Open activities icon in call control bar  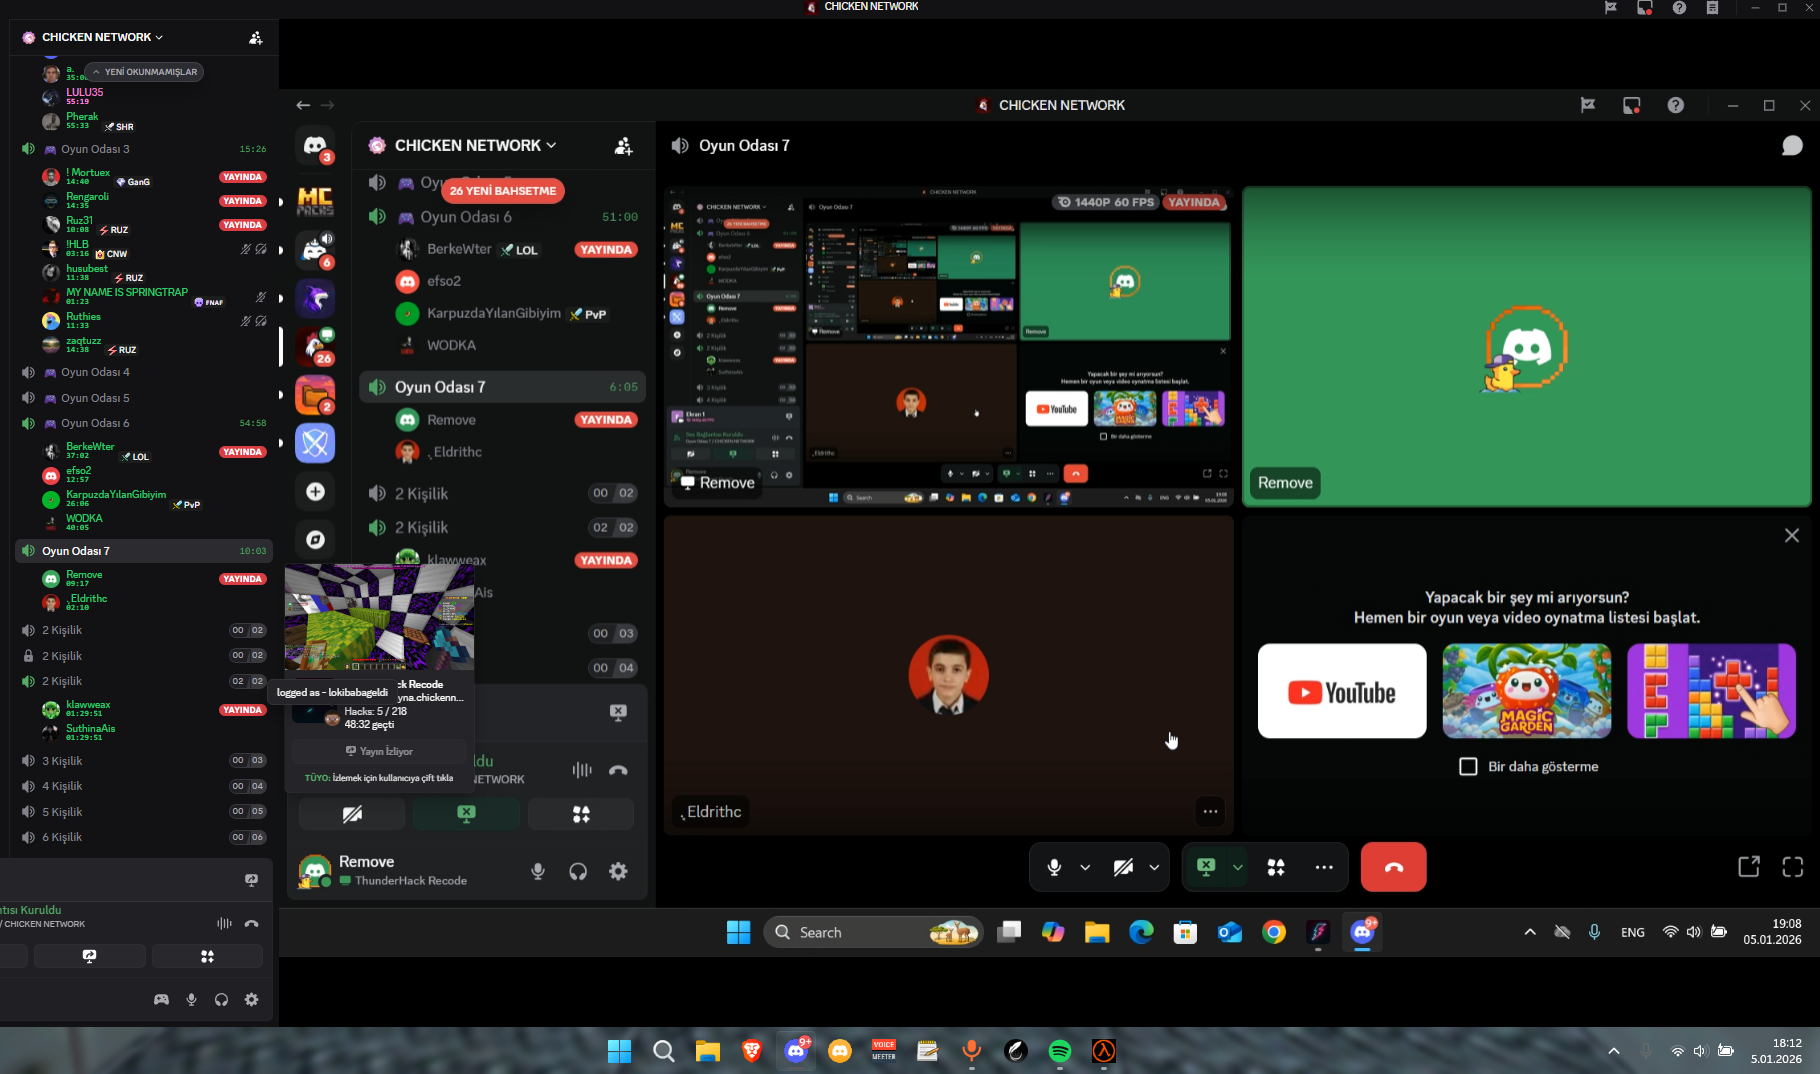click(1276, 867)
